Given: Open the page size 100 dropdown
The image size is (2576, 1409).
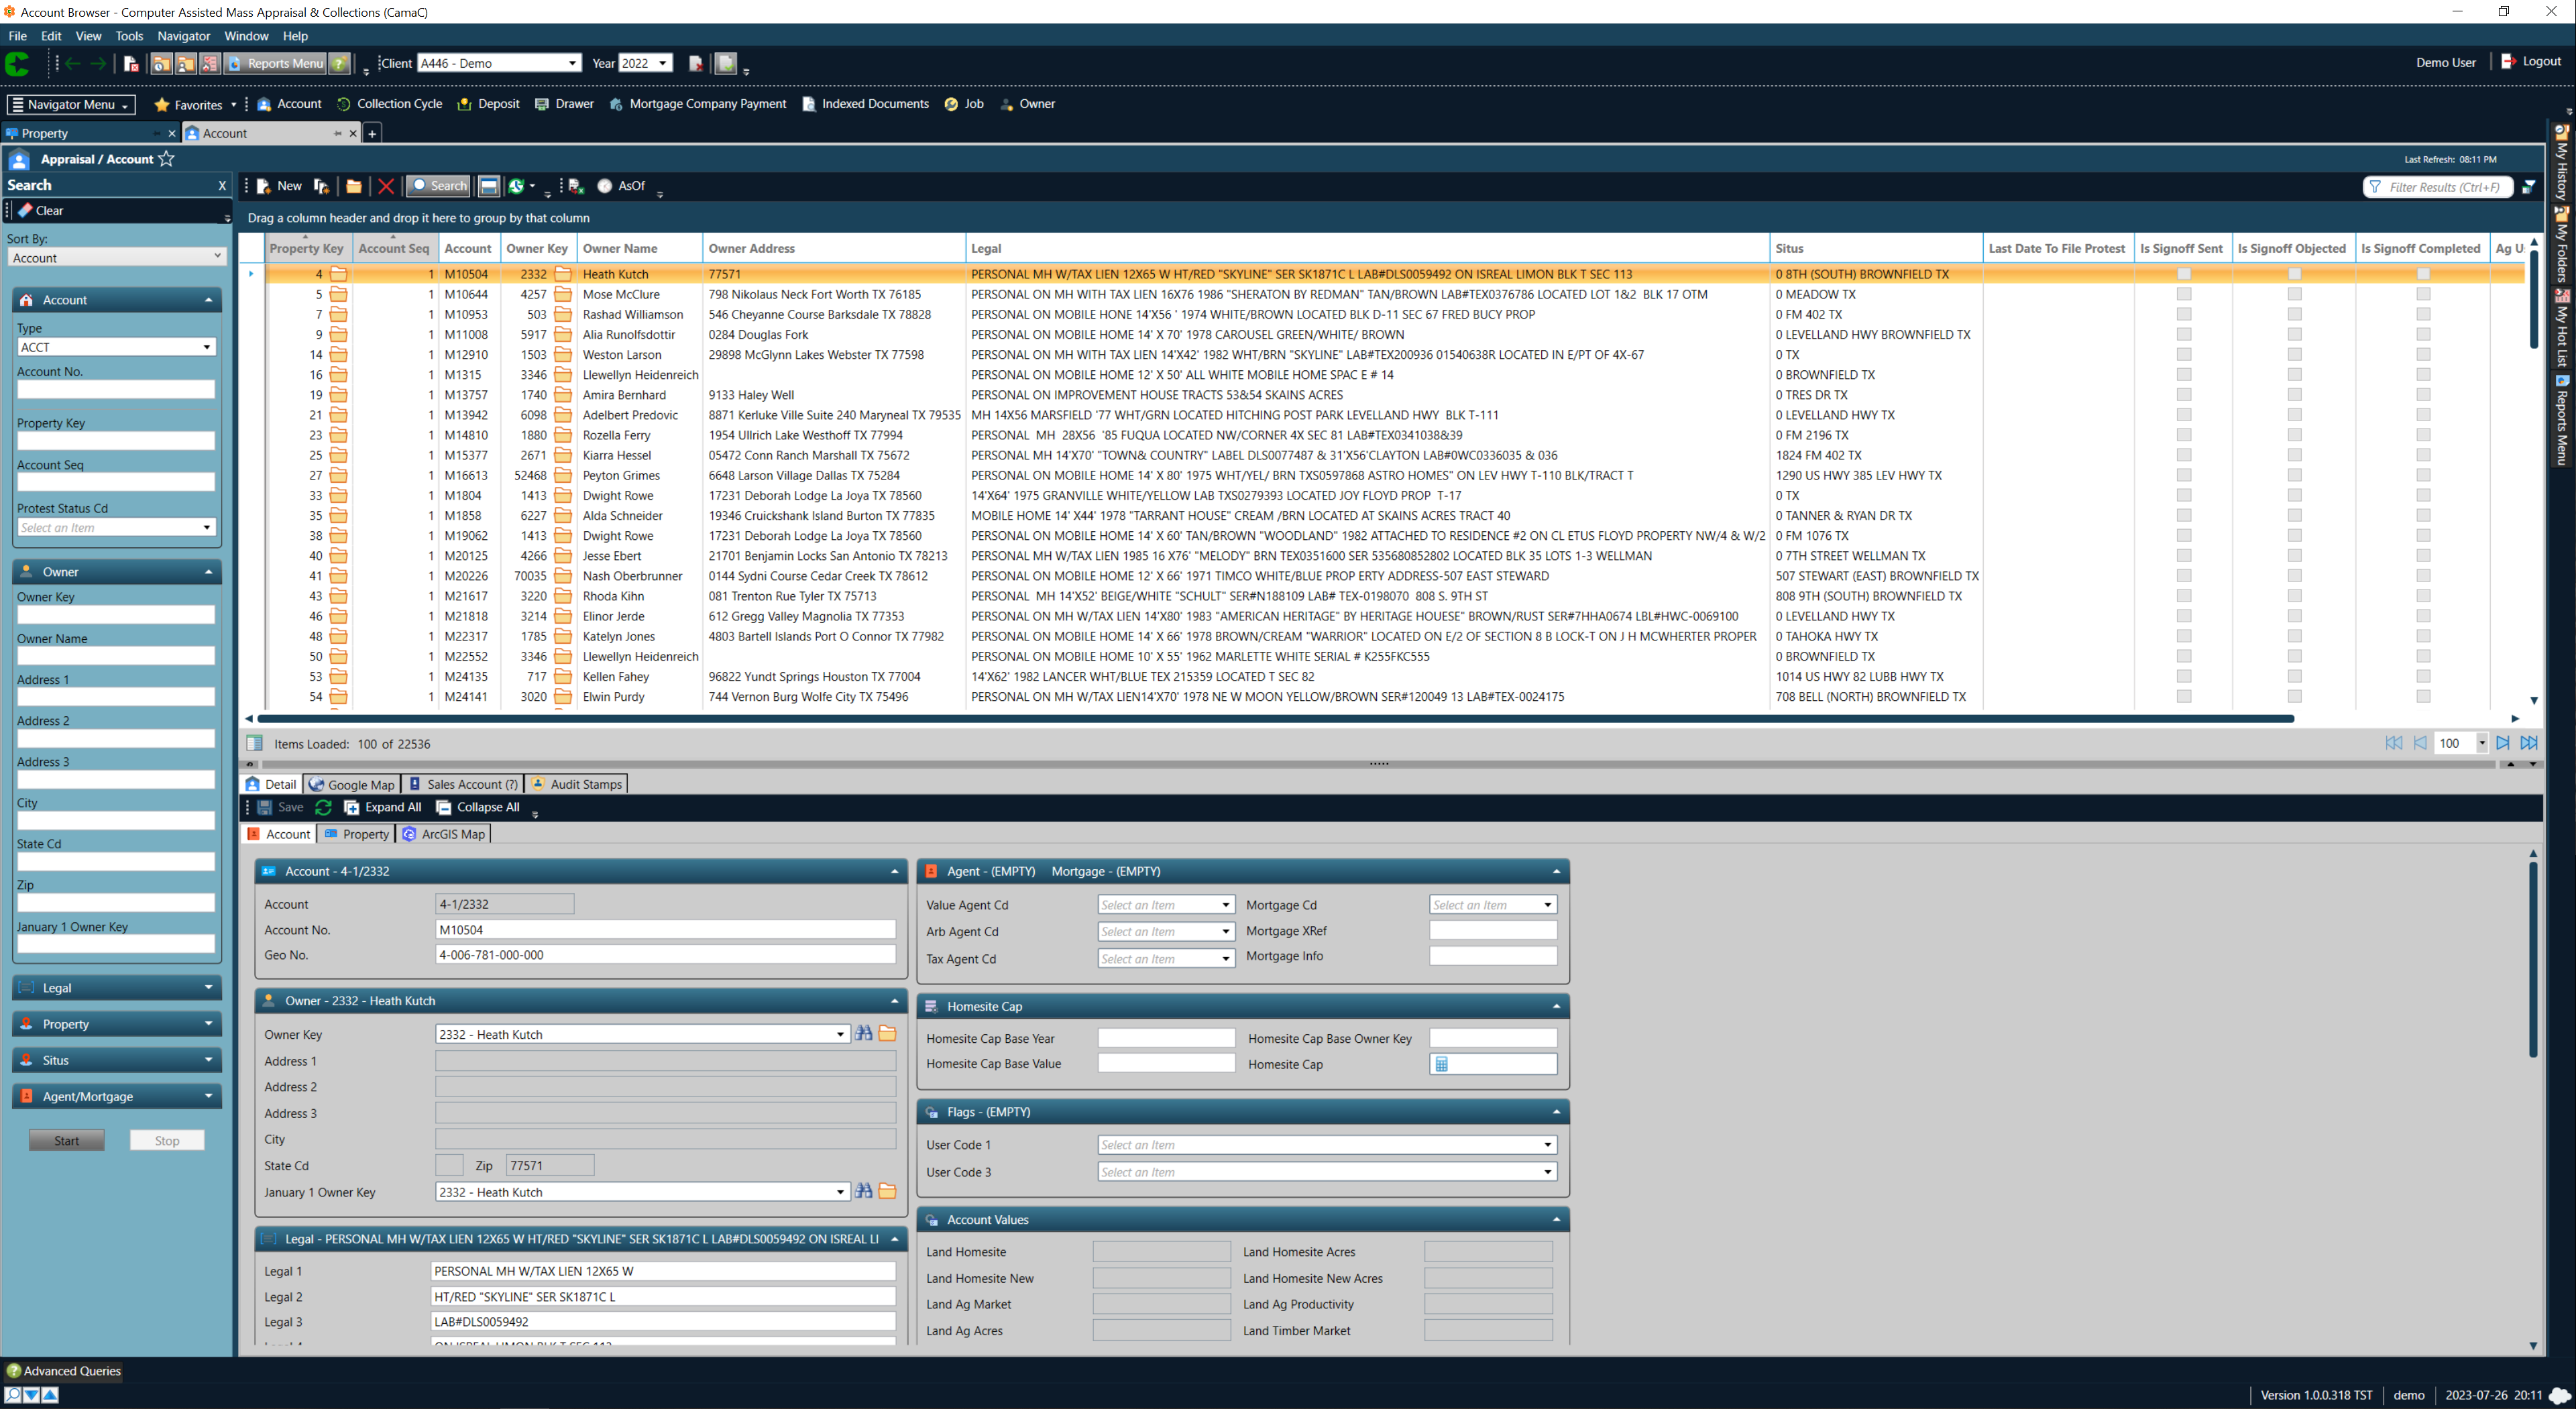Looking at the screenshot, I should click(2482, 743).
